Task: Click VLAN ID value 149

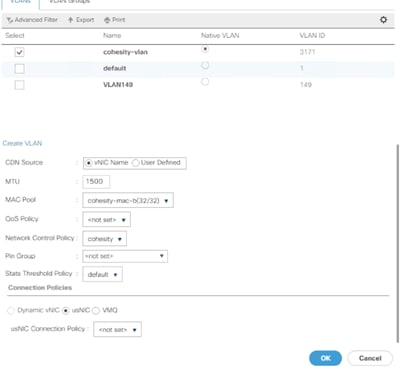Action: [x=306, y=85]
